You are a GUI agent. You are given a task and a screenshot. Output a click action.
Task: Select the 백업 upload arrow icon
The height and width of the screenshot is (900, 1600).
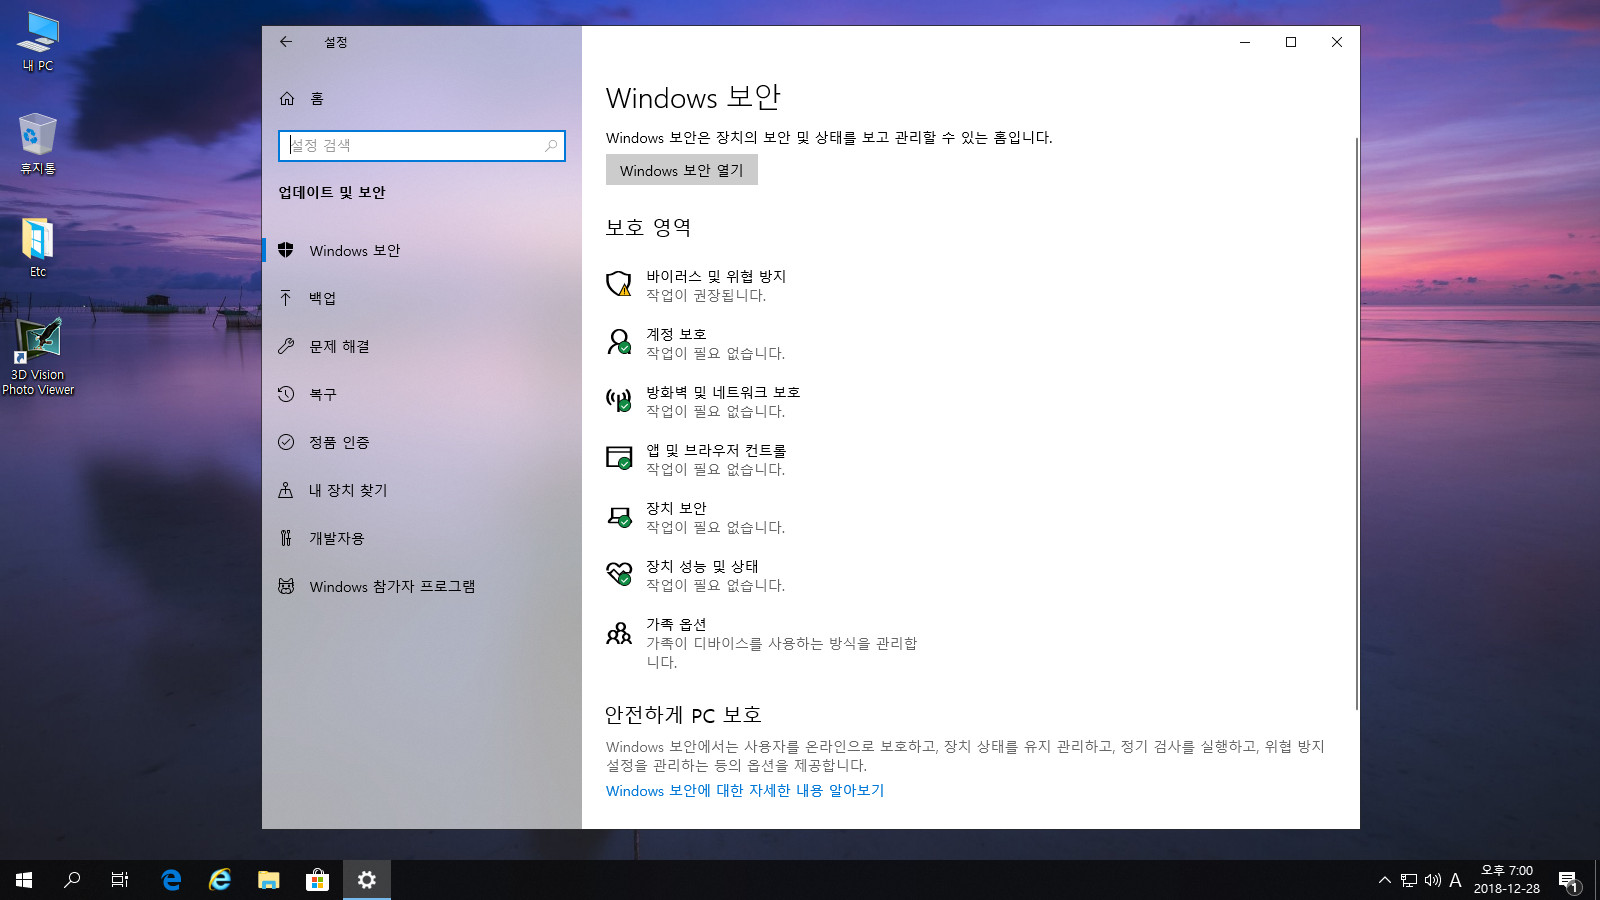point(286,298)
